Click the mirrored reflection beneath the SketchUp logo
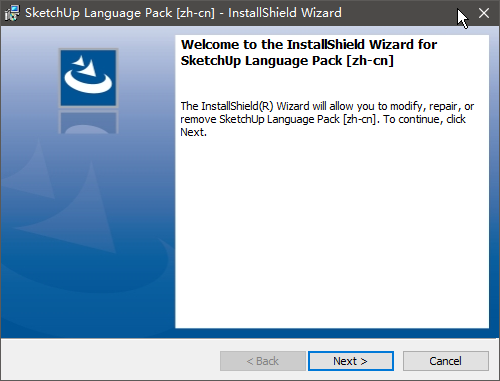The image size is (500, 381). tap(88, 122)
